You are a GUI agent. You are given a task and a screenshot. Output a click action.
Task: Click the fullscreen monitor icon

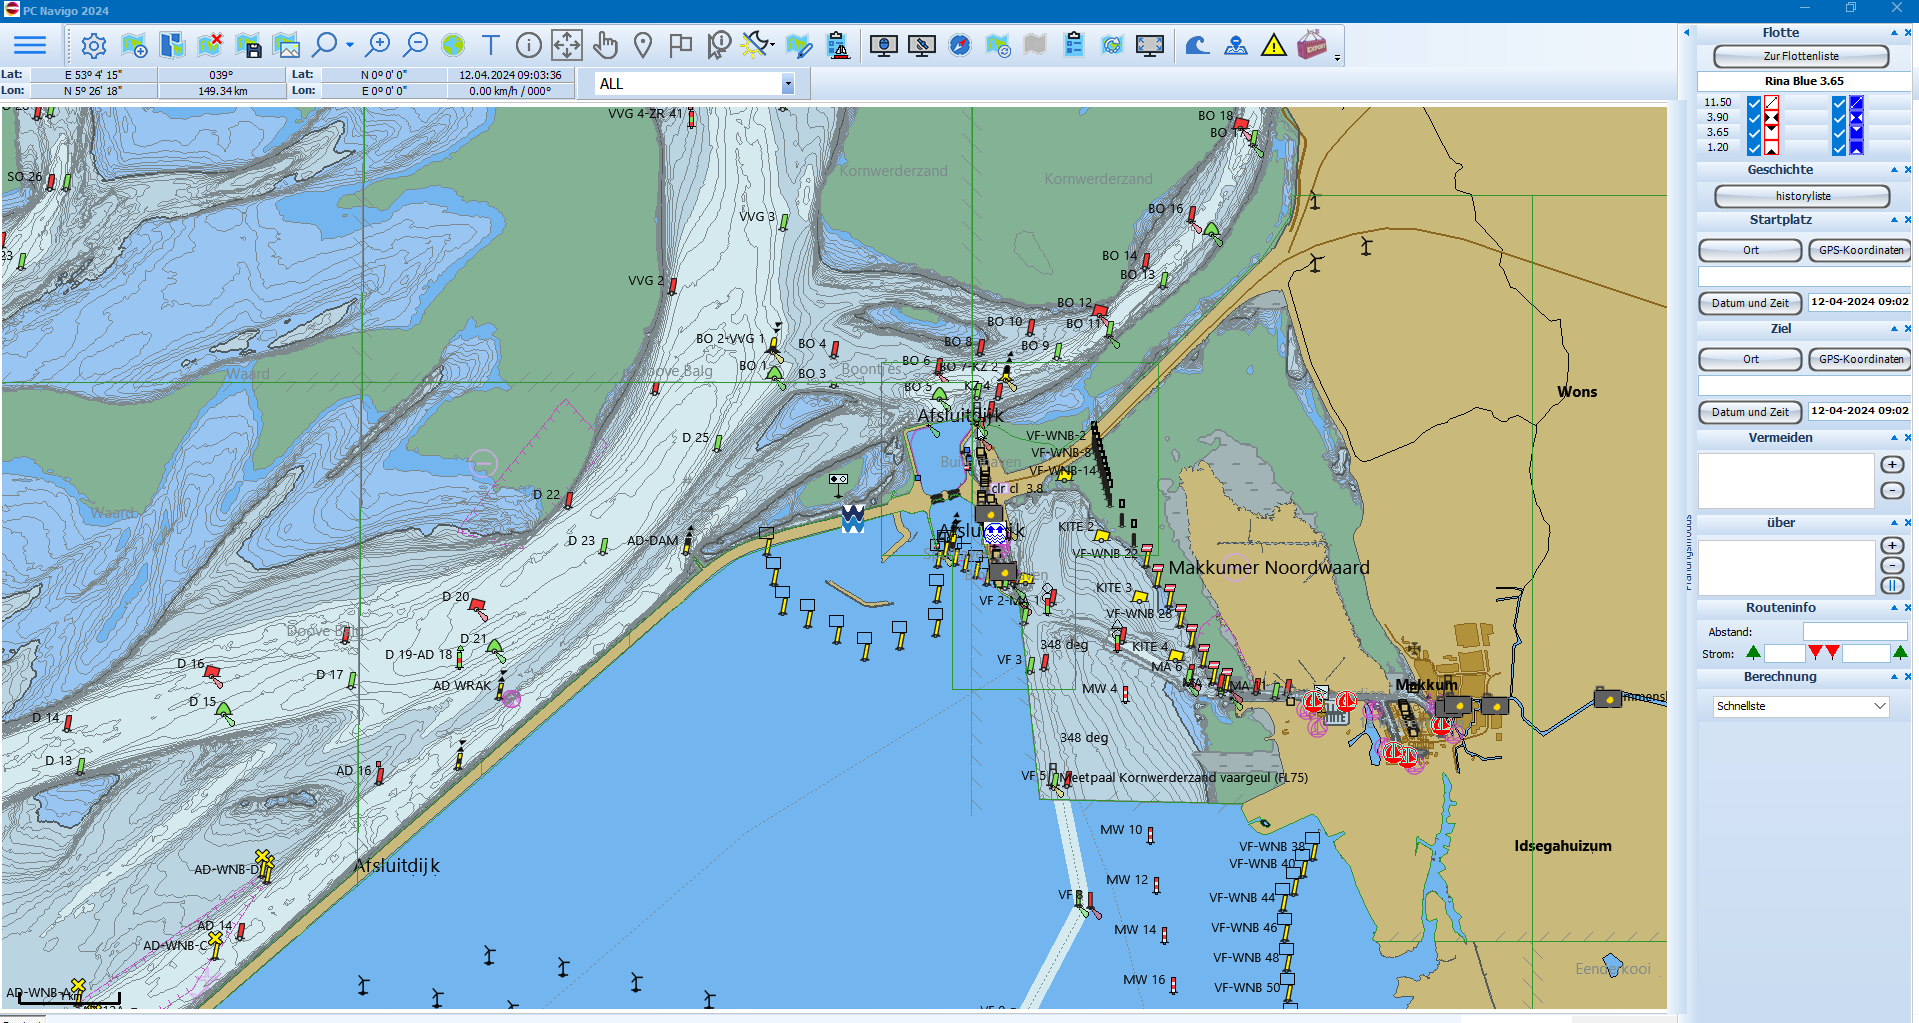point(1150,46)
